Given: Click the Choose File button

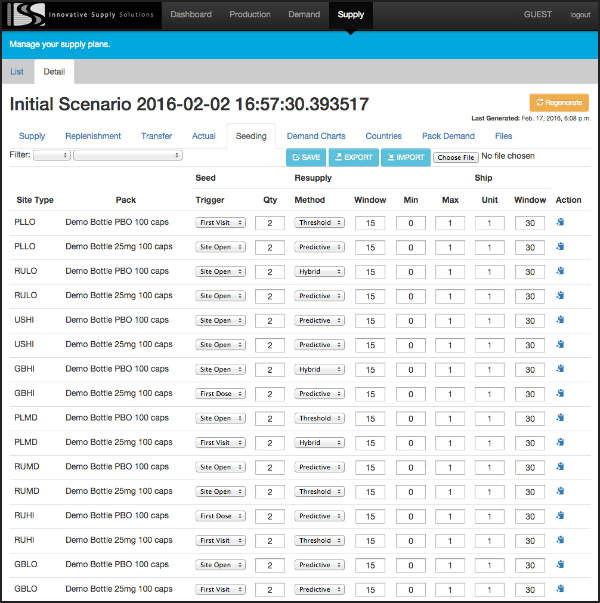Looking at the screenshot, I should (x=456, y=157).
